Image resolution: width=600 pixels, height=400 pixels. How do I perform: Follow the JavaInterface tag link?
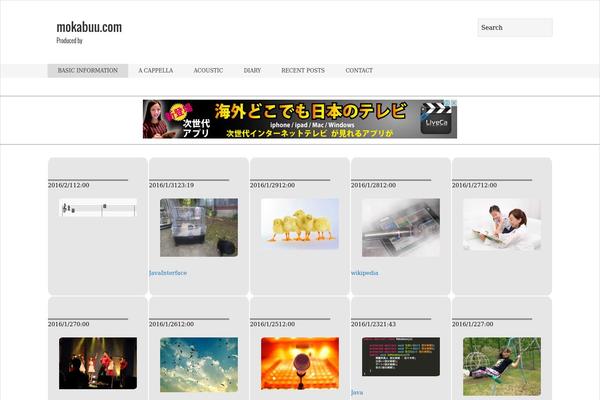168,273
